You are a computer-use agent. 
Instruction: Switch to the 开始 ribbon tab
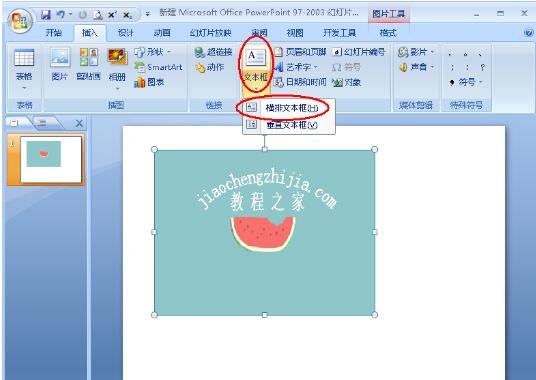point(54,33)
